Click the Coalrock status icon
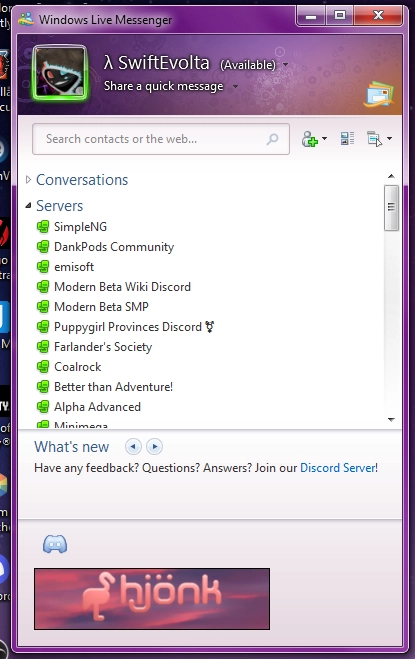 pyautogui.click(x=43, y=367)
